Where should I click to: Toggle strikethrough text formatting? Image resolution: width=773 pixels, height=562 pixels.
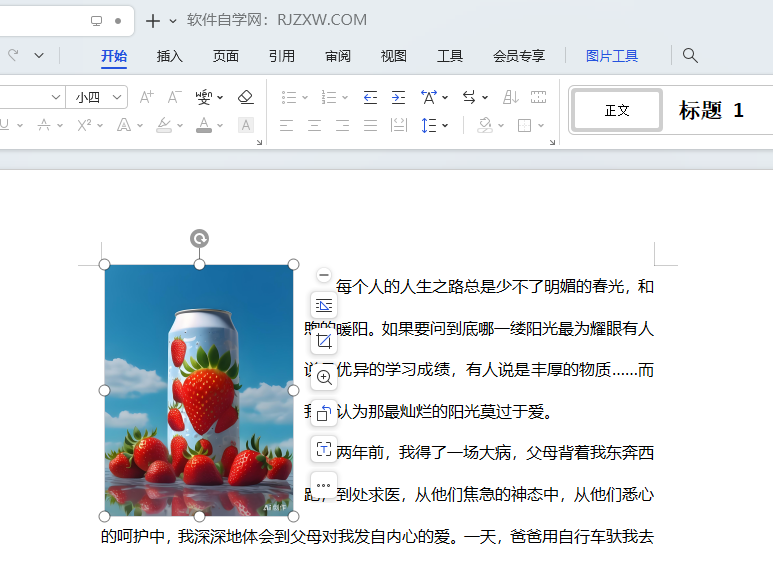click(44, 125)
